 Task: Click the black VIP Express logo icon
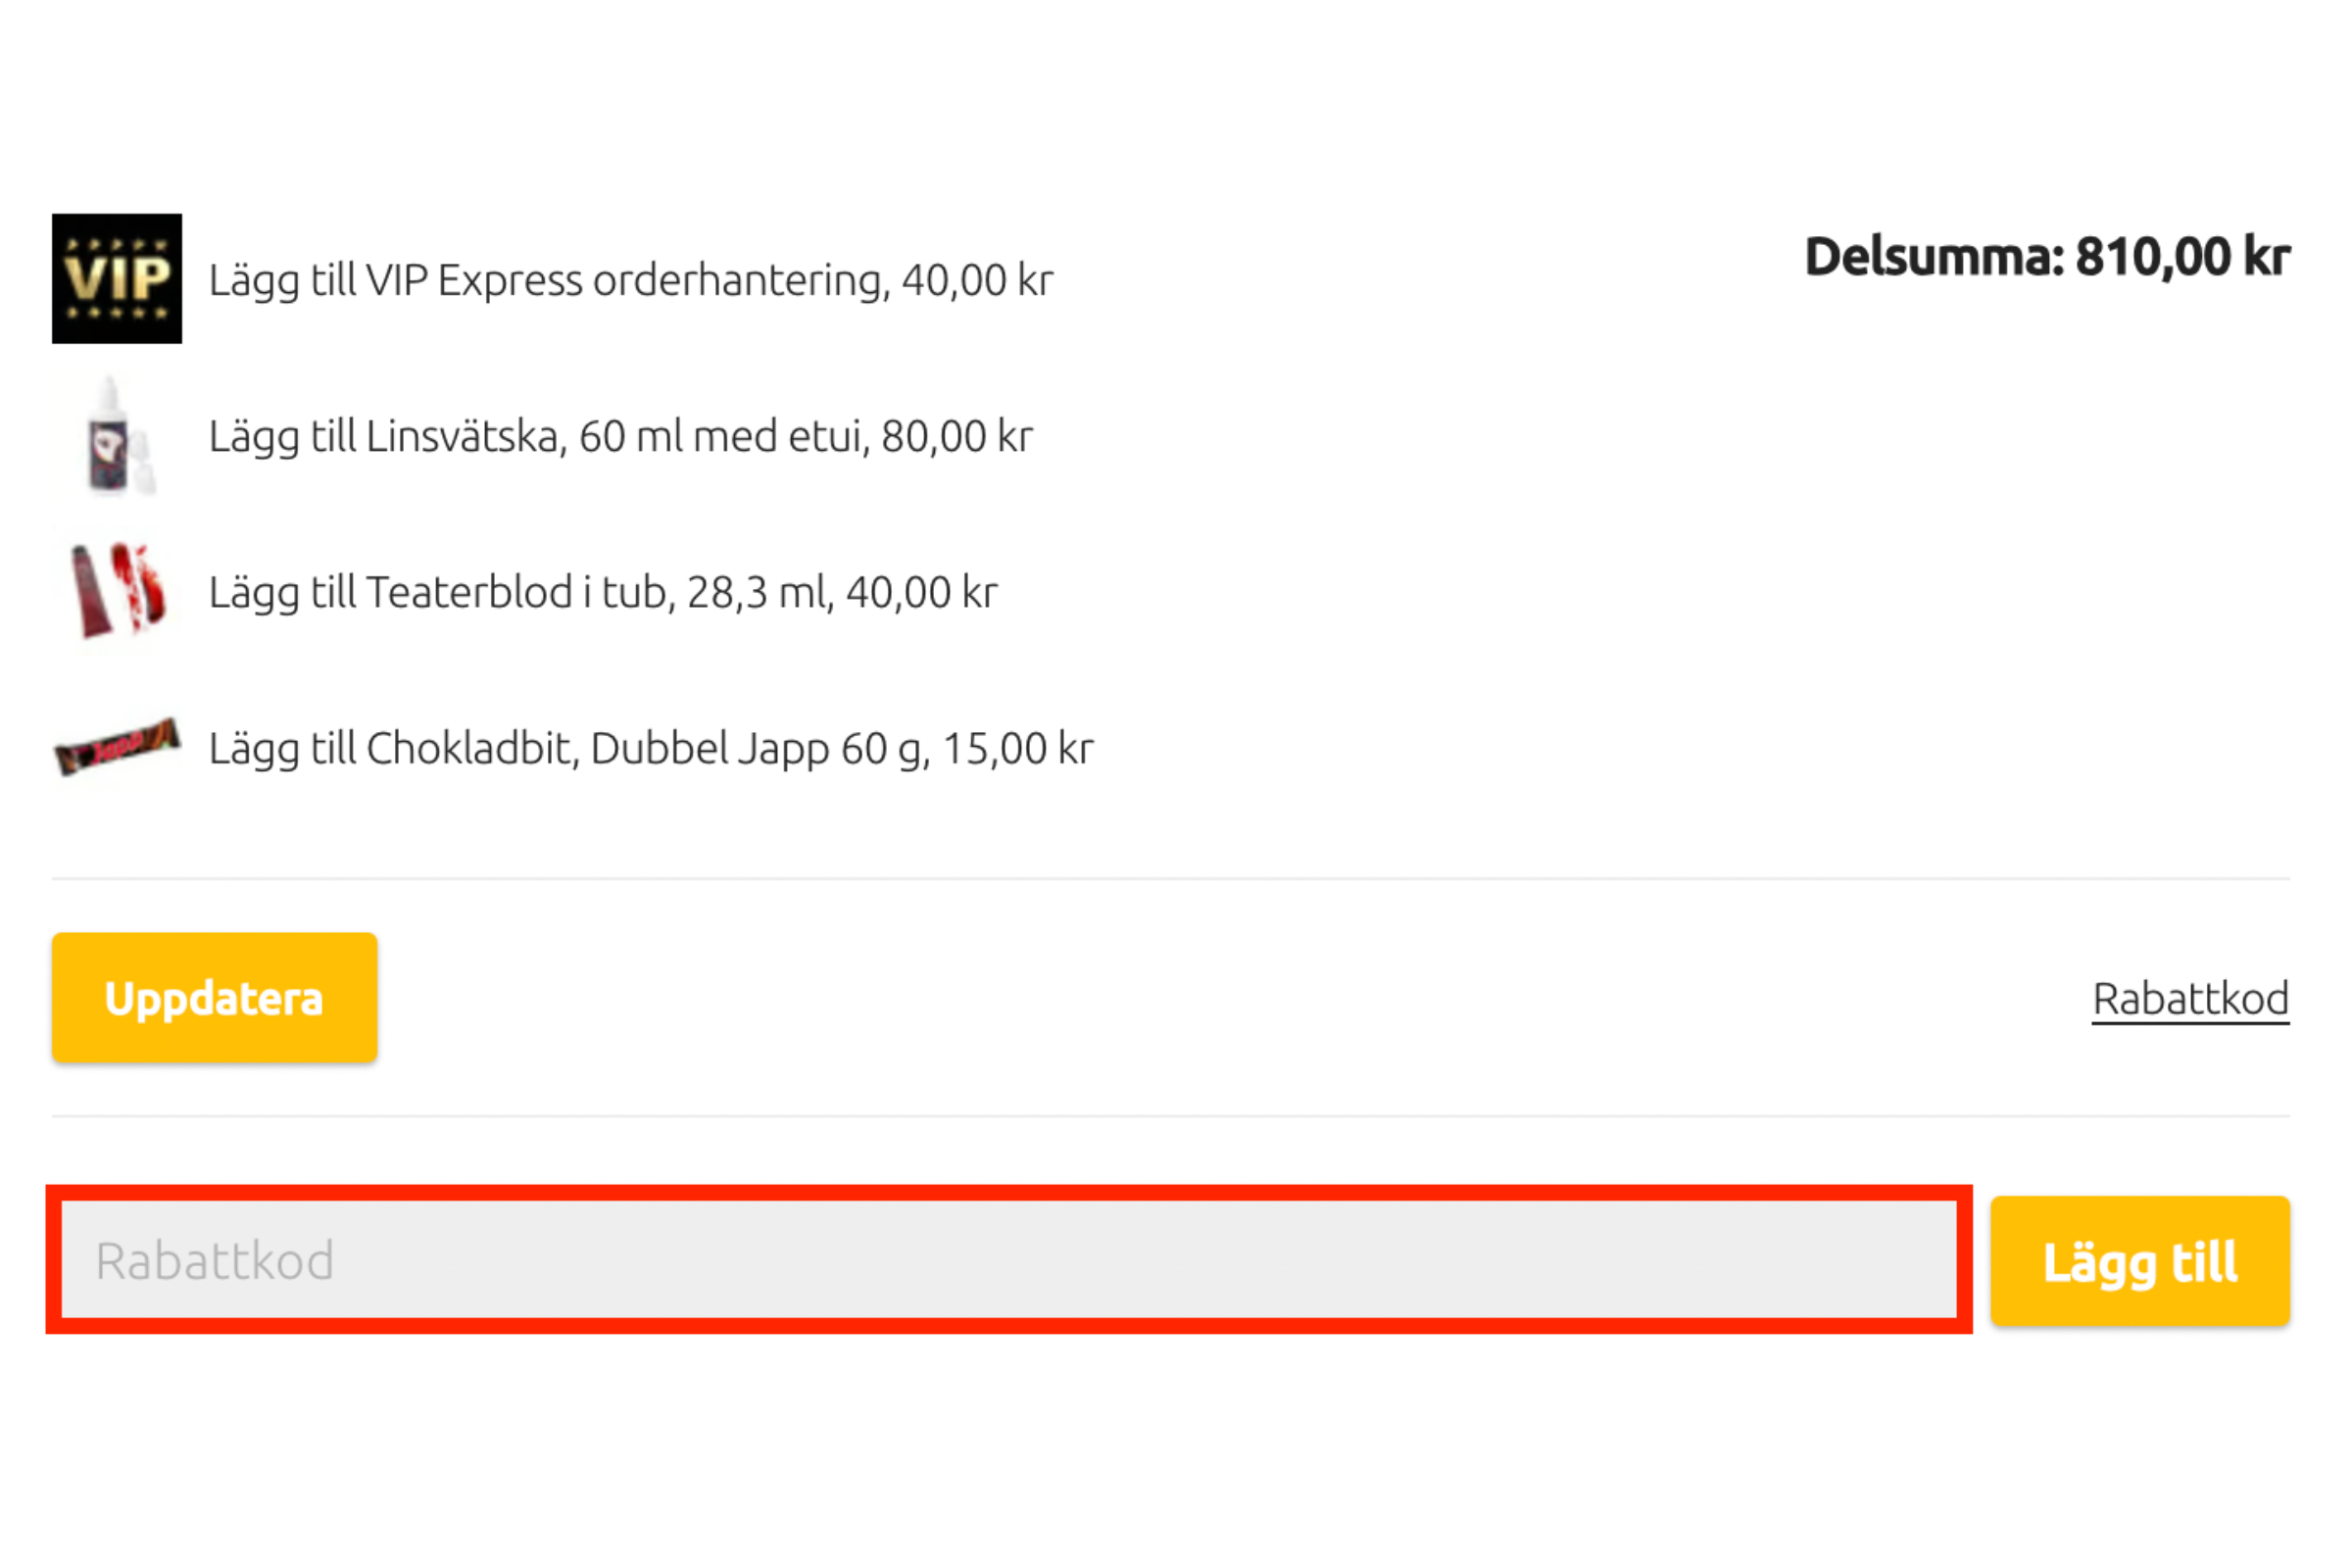117,278
